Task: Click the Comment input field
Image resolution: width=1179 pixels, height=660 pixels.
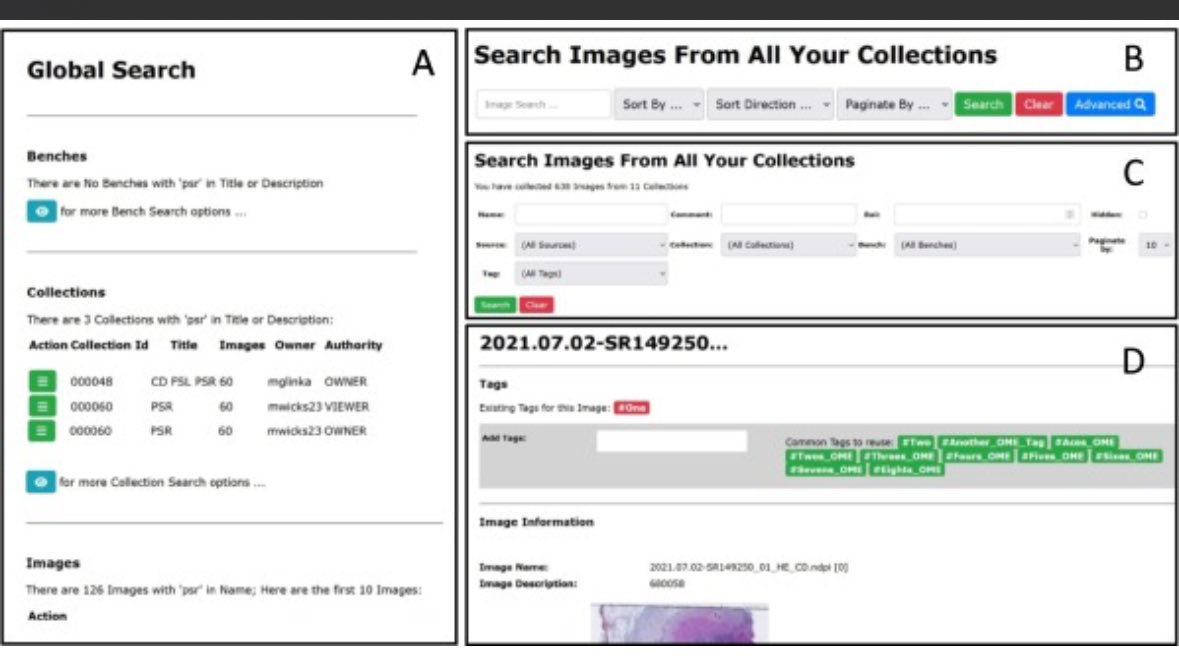Action: (788, 214)
